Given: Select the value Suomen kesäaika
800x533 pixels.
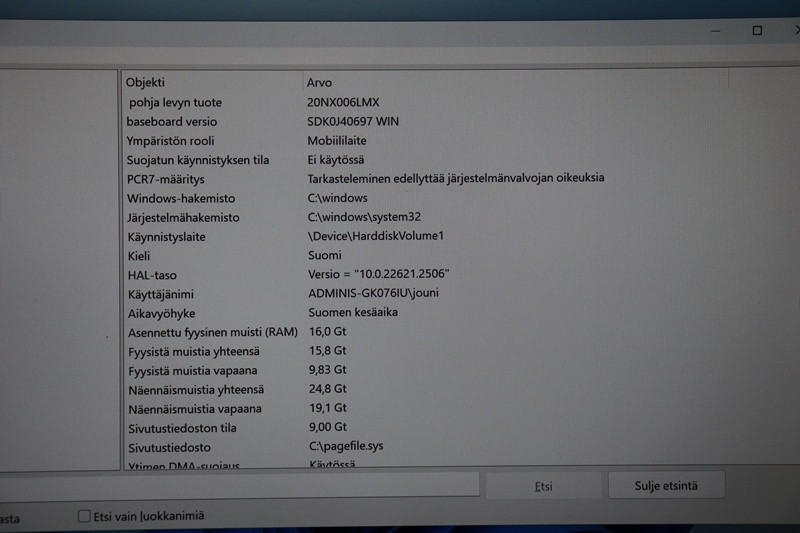Looking at the screenshot, I should pos(353,312).
